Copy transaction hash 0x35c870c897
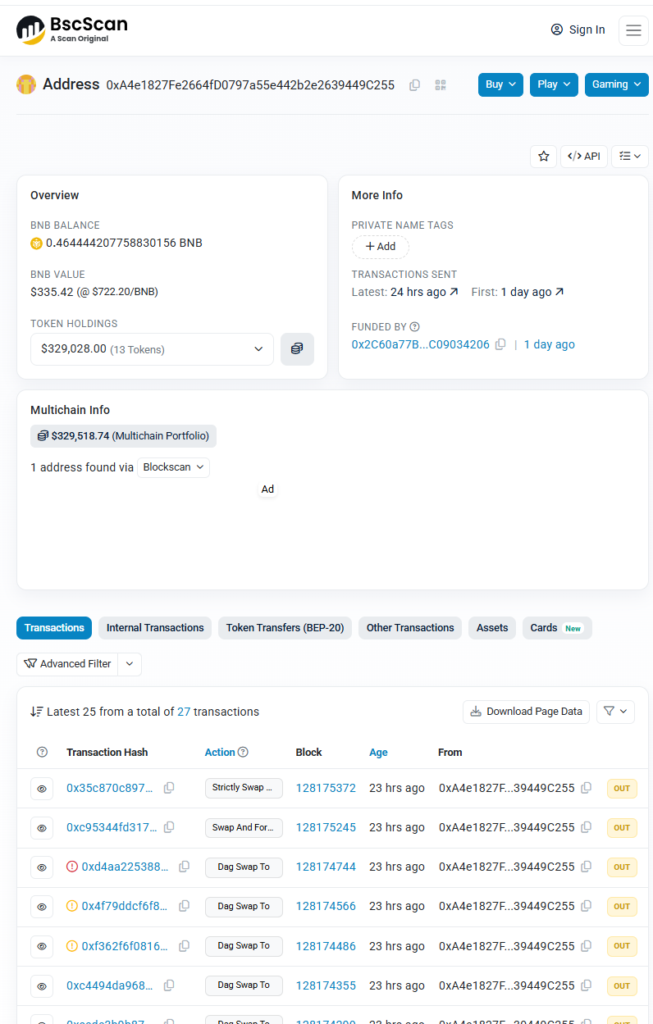This screenshot has width=653, height=1024. [x=169, y=788]
